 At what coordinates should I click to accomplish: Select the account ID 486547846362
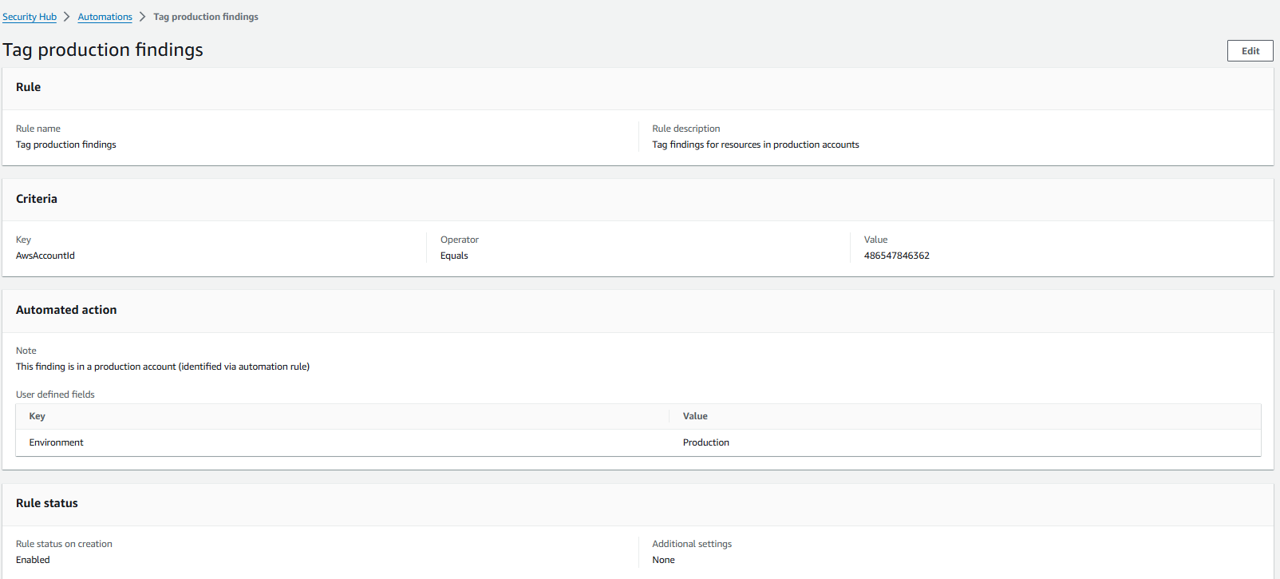pos(896,256)
